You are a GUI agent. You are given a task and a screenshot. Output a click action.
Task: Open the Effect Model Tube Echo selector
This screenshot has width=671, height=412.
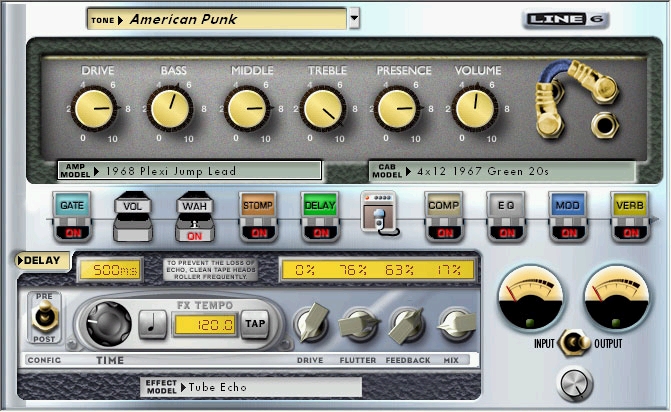click(x=251, y=387)
